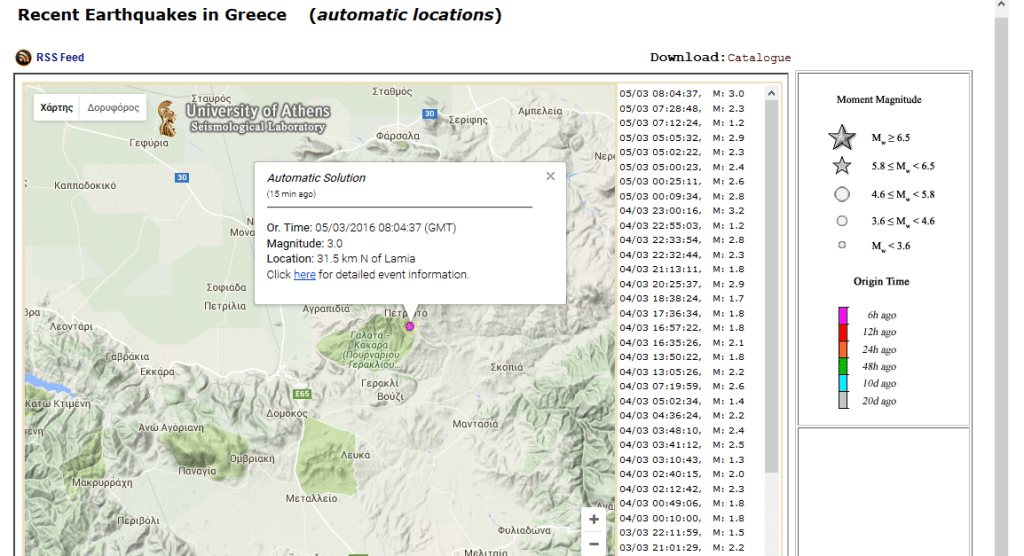Select event 03/03 22:11:59 M: 1.5
The image size is (1024, 556).
(682, 532)
